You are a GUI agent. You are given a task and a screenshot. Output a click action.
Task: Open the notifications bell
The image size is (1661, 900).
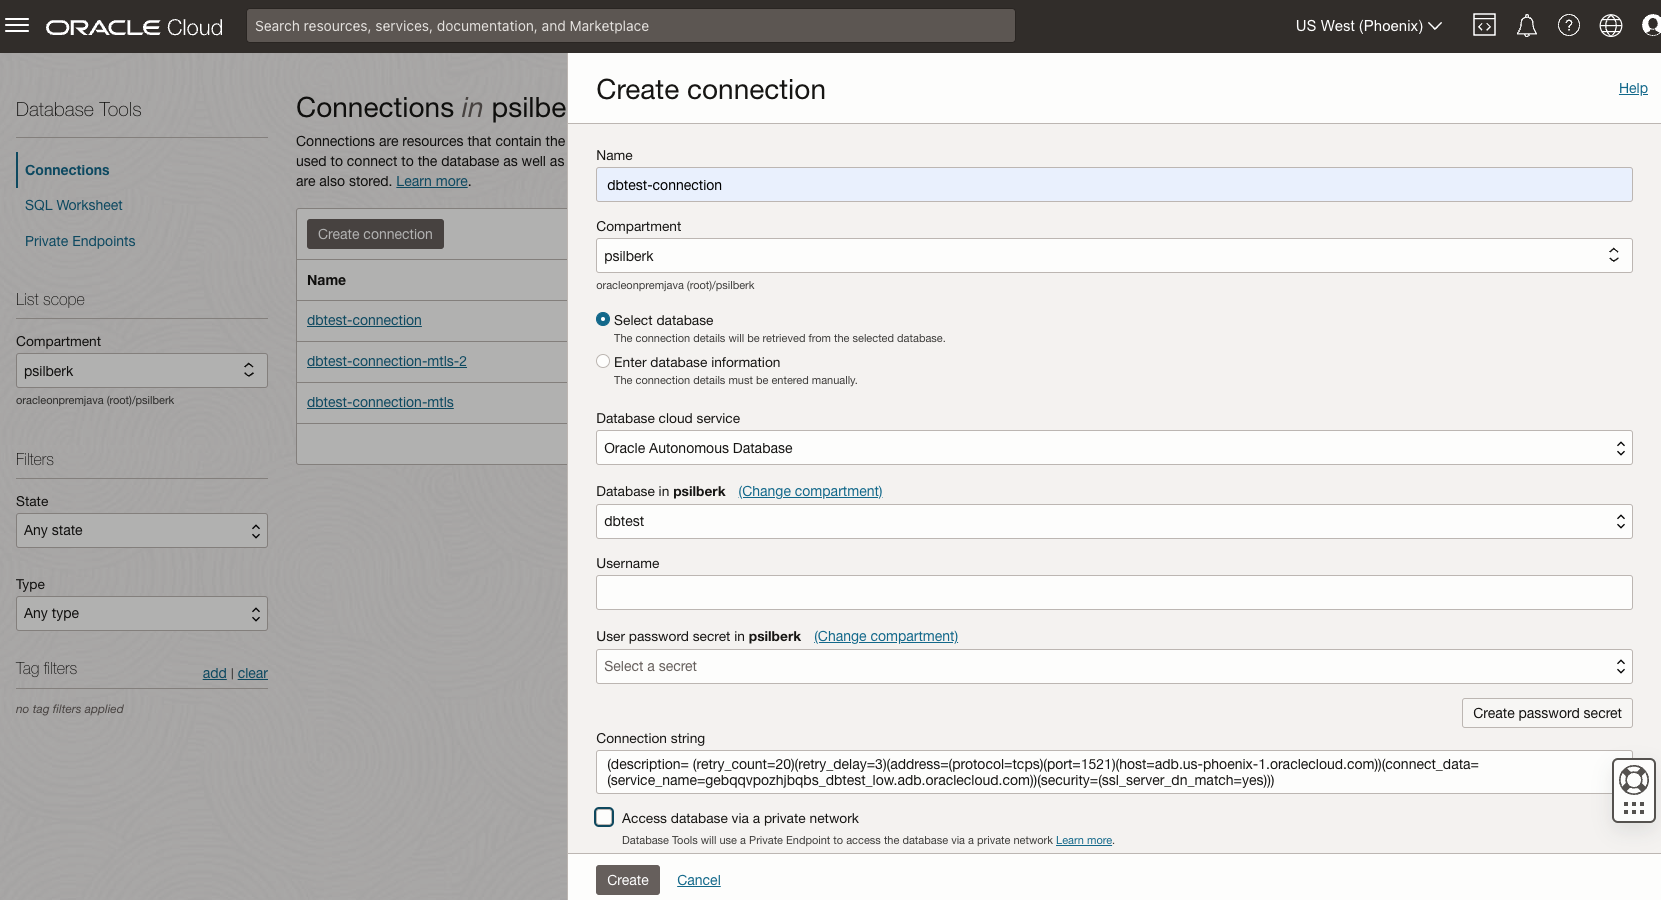[x=1526, y=25]
